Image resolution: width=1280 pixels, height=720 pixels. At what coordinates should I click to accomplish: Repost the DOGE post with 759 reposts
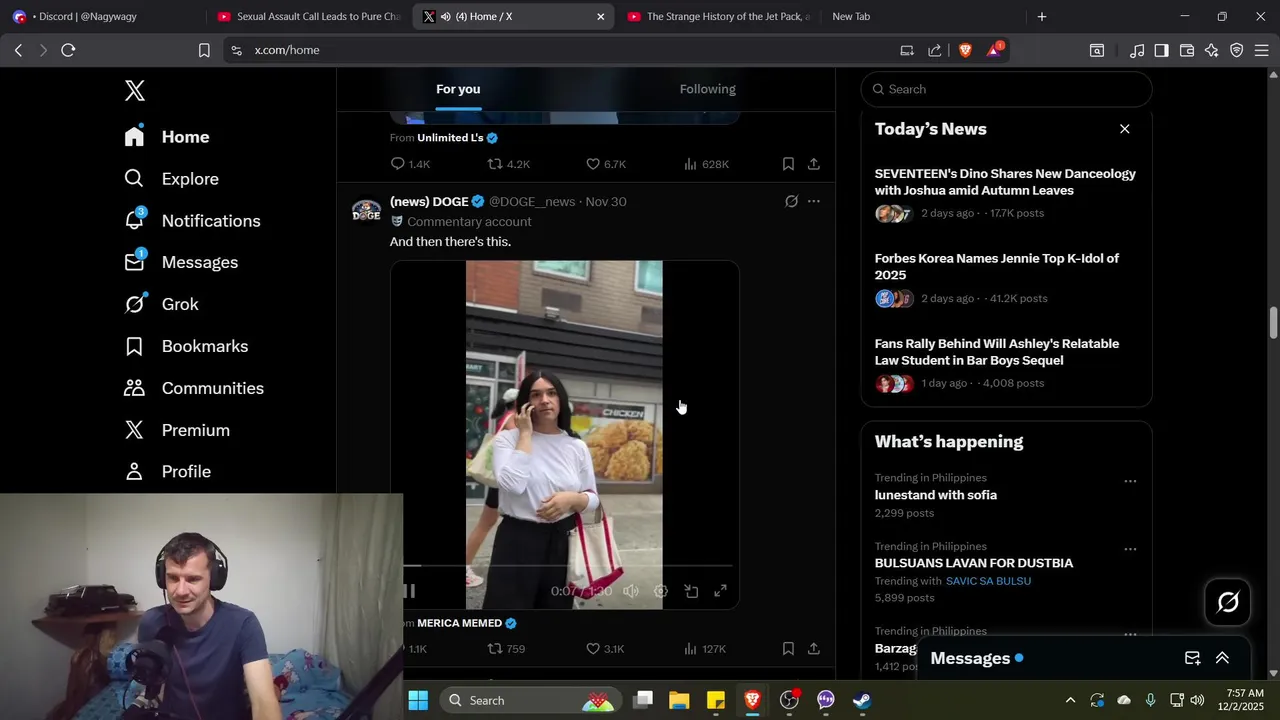pos(506,649)
